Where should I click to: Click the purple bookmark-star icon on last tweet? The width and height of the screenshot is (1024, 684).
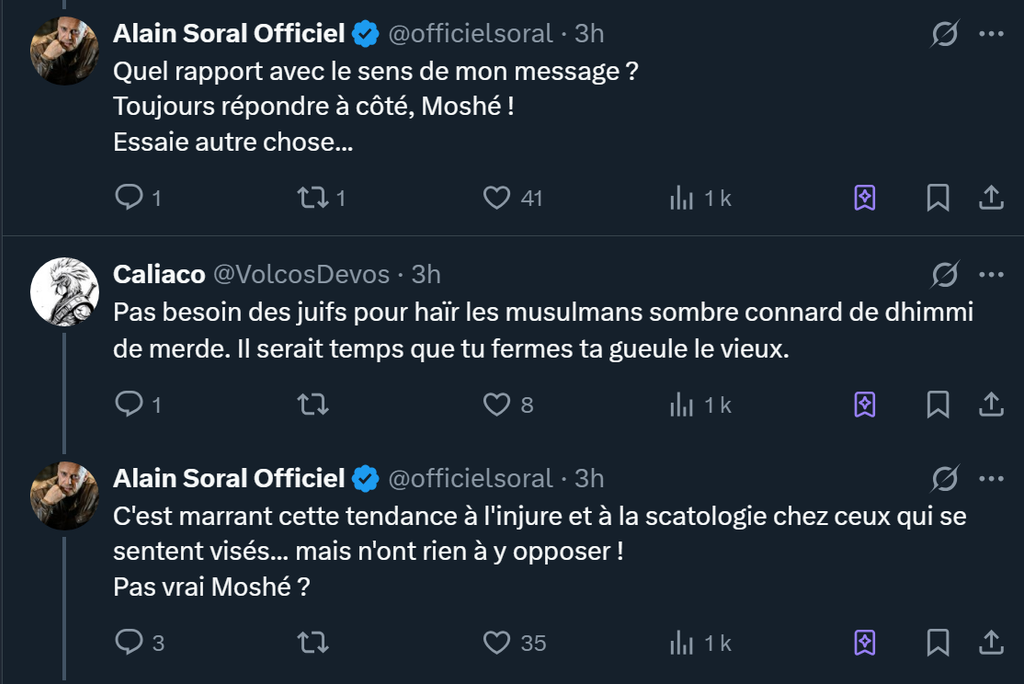click(865, 642)
